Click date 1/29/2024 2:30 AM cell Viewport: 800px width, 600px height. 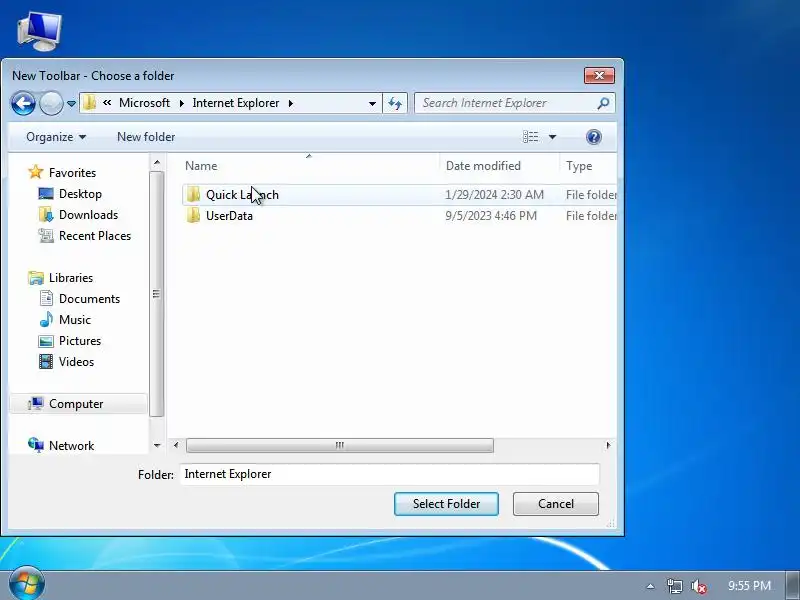click(x=494, y=195)
